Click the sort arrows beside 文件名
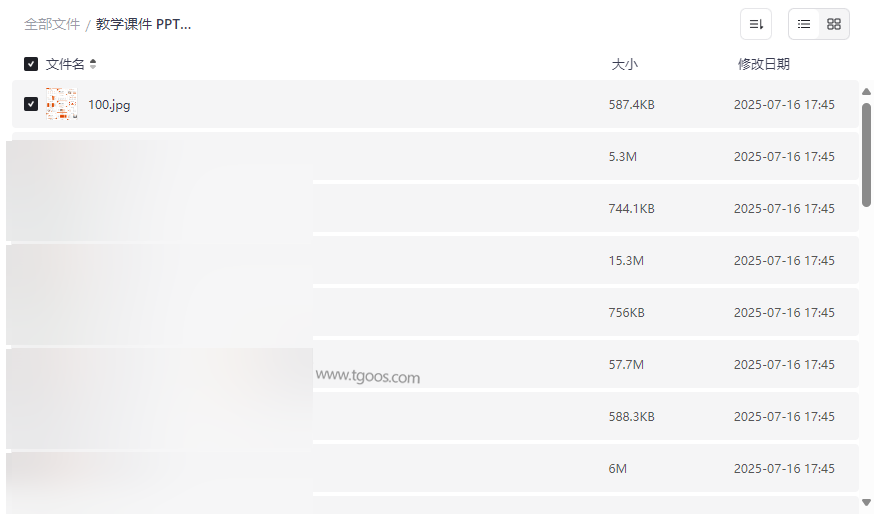The image size is (874, 514). pyautogui.click(x=93, y=64)
